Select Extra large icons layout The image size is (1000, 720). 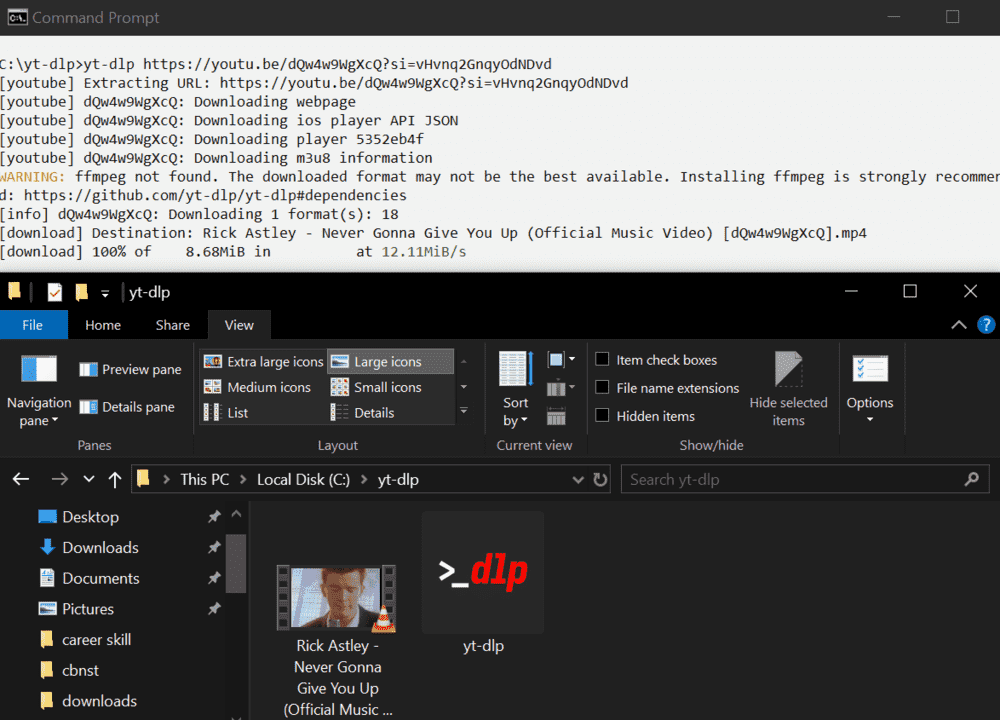(x=263, y=362)
